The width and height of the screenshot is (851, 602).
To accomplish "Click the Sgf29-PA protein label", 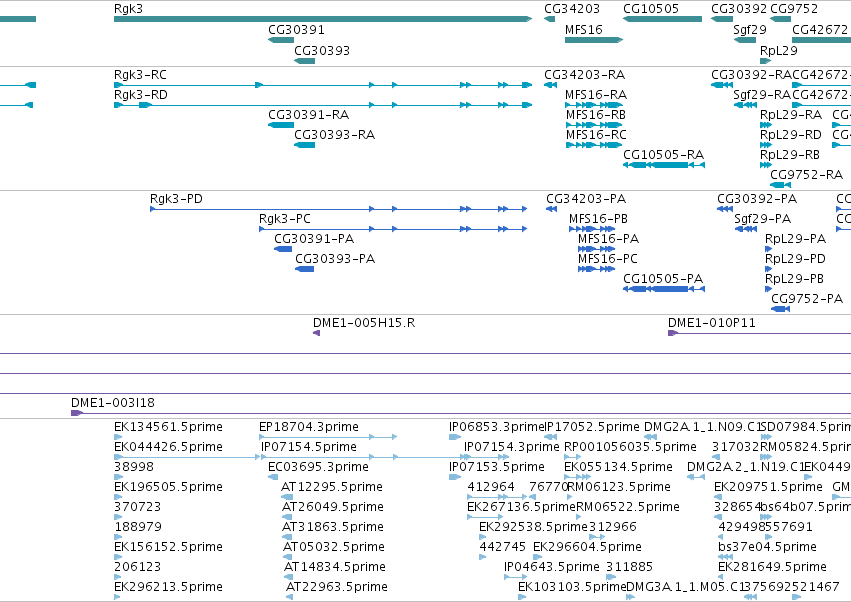I will tap(763, 219).
